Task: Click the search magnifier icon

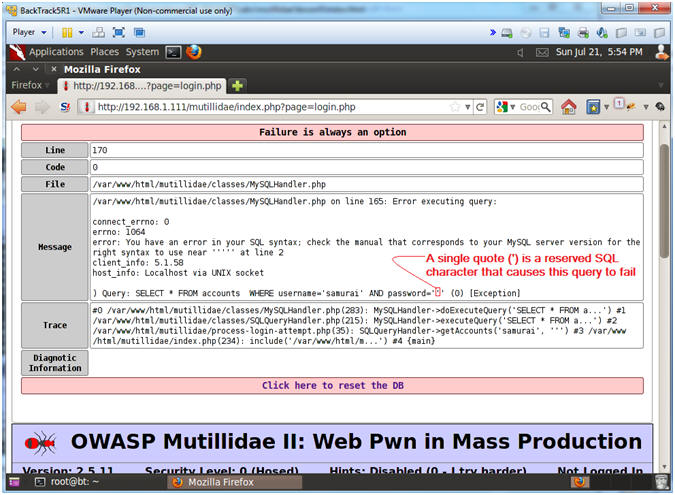Action: click(545, 107)
